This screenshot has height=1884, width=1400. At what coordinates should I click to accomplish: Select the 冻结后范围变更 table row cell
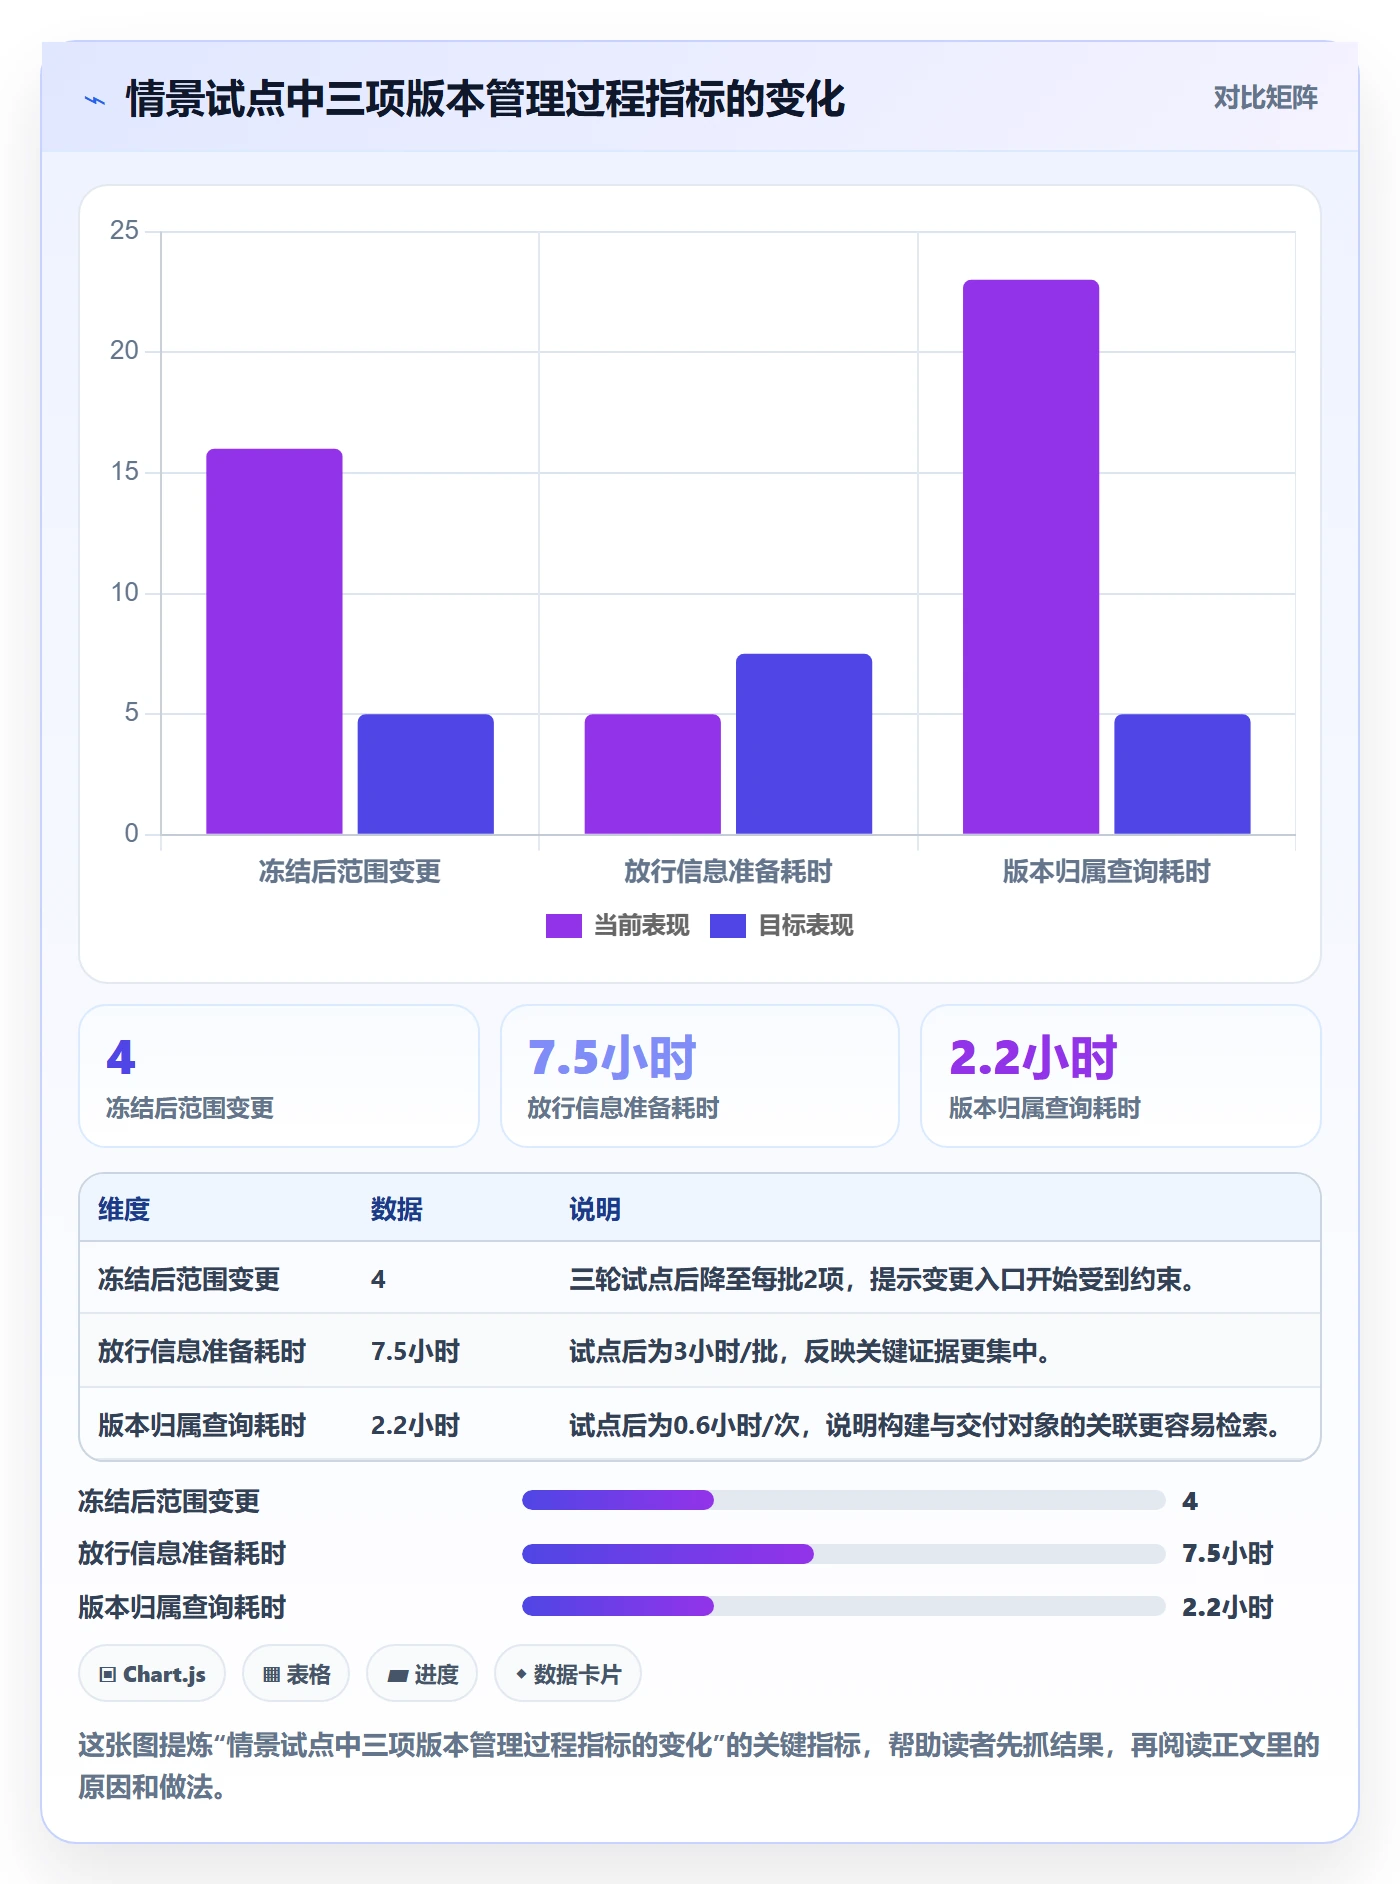(x=189, y=1279)
